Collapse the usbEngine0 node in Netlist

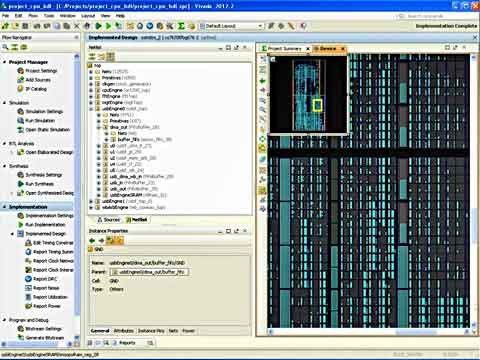91,109
